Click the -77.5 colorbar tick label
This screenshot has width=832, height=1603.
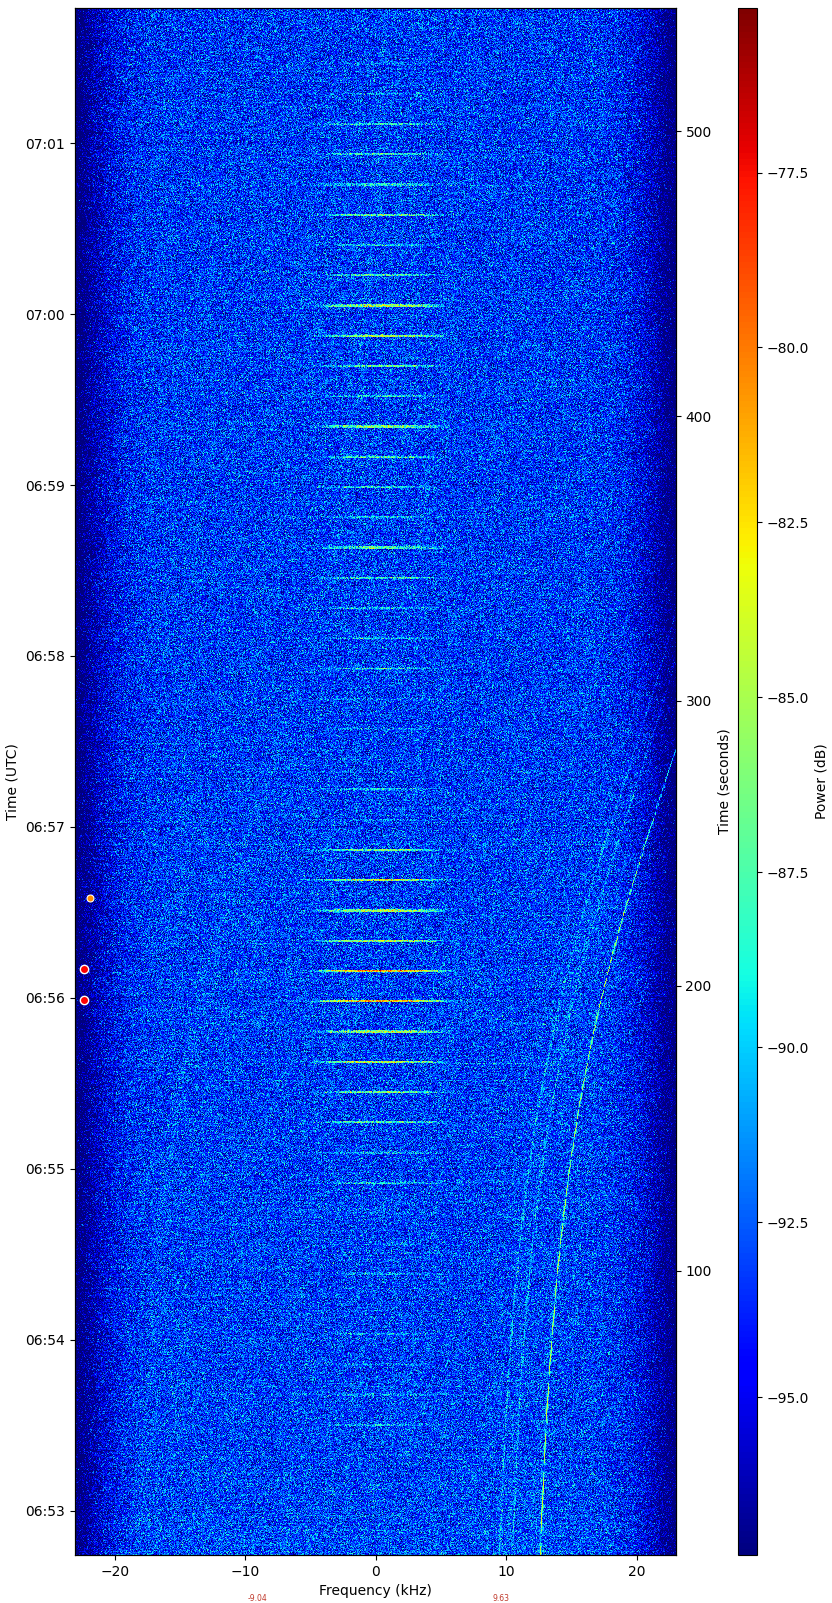click(x=787, y=173)
